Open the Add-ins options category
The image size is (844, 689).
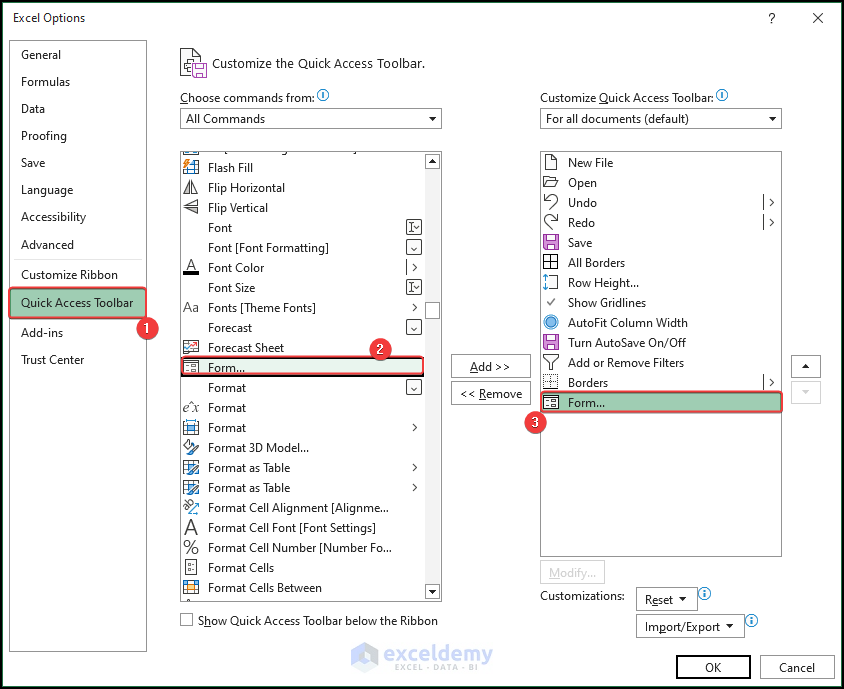(x=42, y=333)
